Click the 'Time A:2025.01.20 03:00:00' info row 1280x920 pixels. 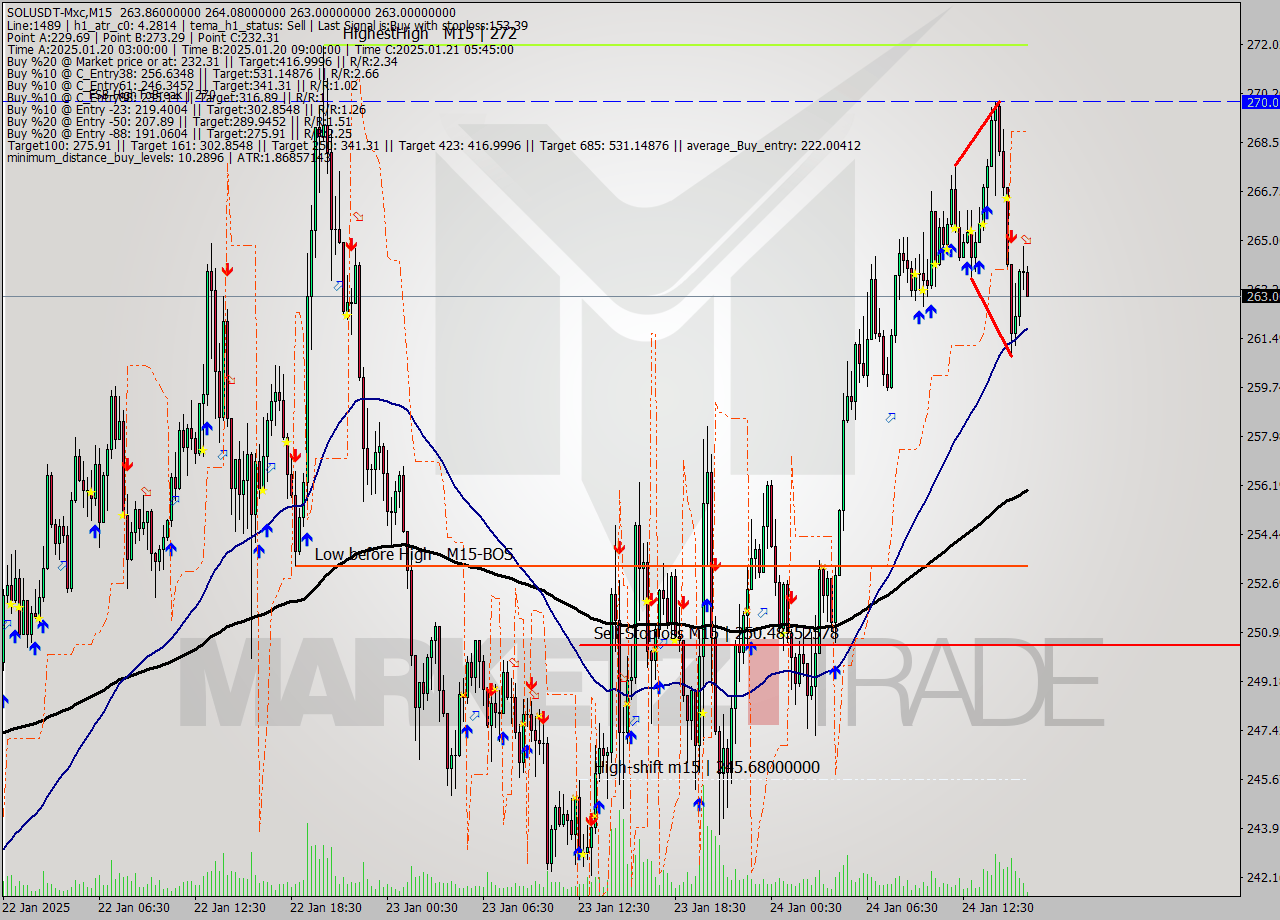click(x=260, y=49)
